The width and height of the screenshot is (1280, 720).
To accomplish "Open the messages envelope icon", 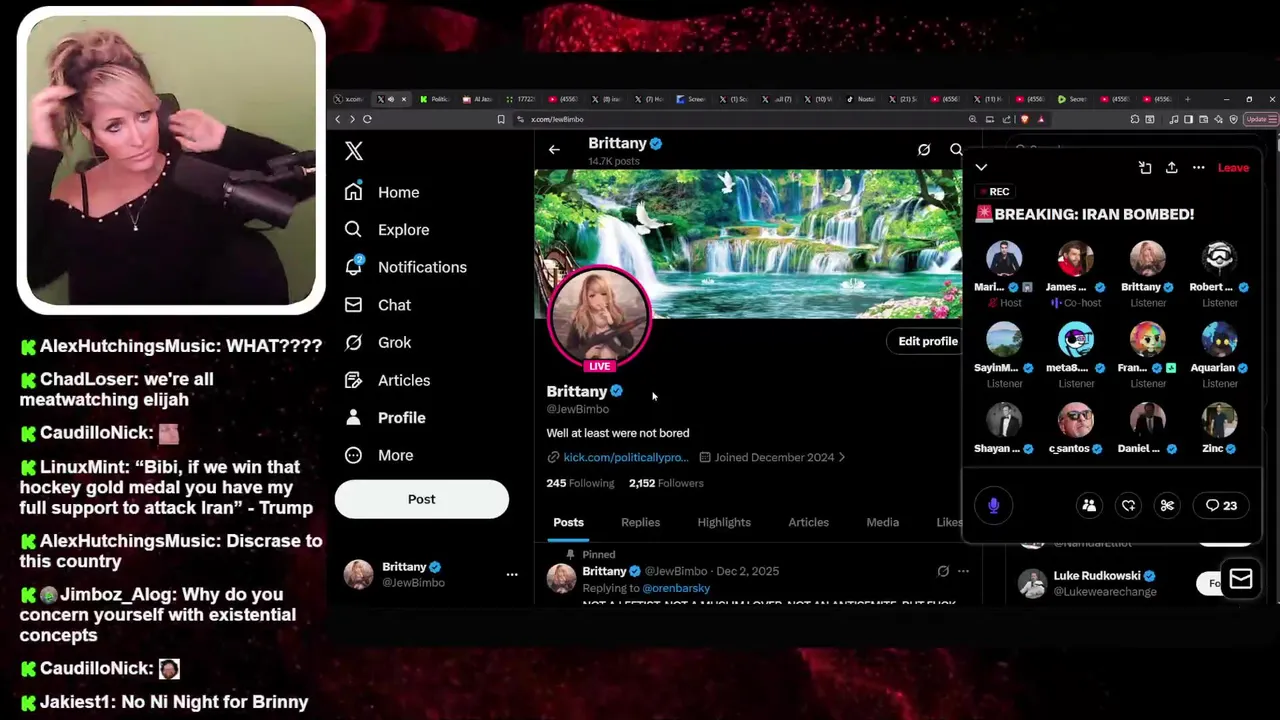I will 1241,580.
